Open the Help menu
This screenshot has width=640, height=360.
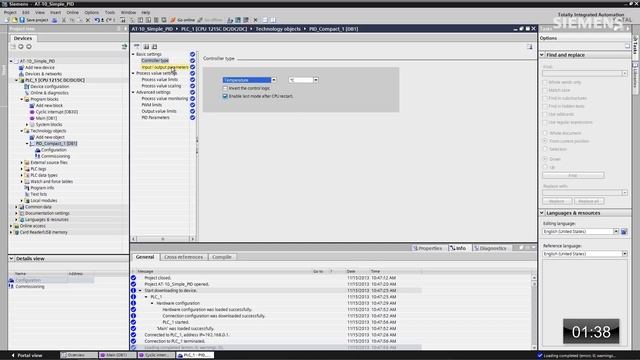tap(146, 13)
